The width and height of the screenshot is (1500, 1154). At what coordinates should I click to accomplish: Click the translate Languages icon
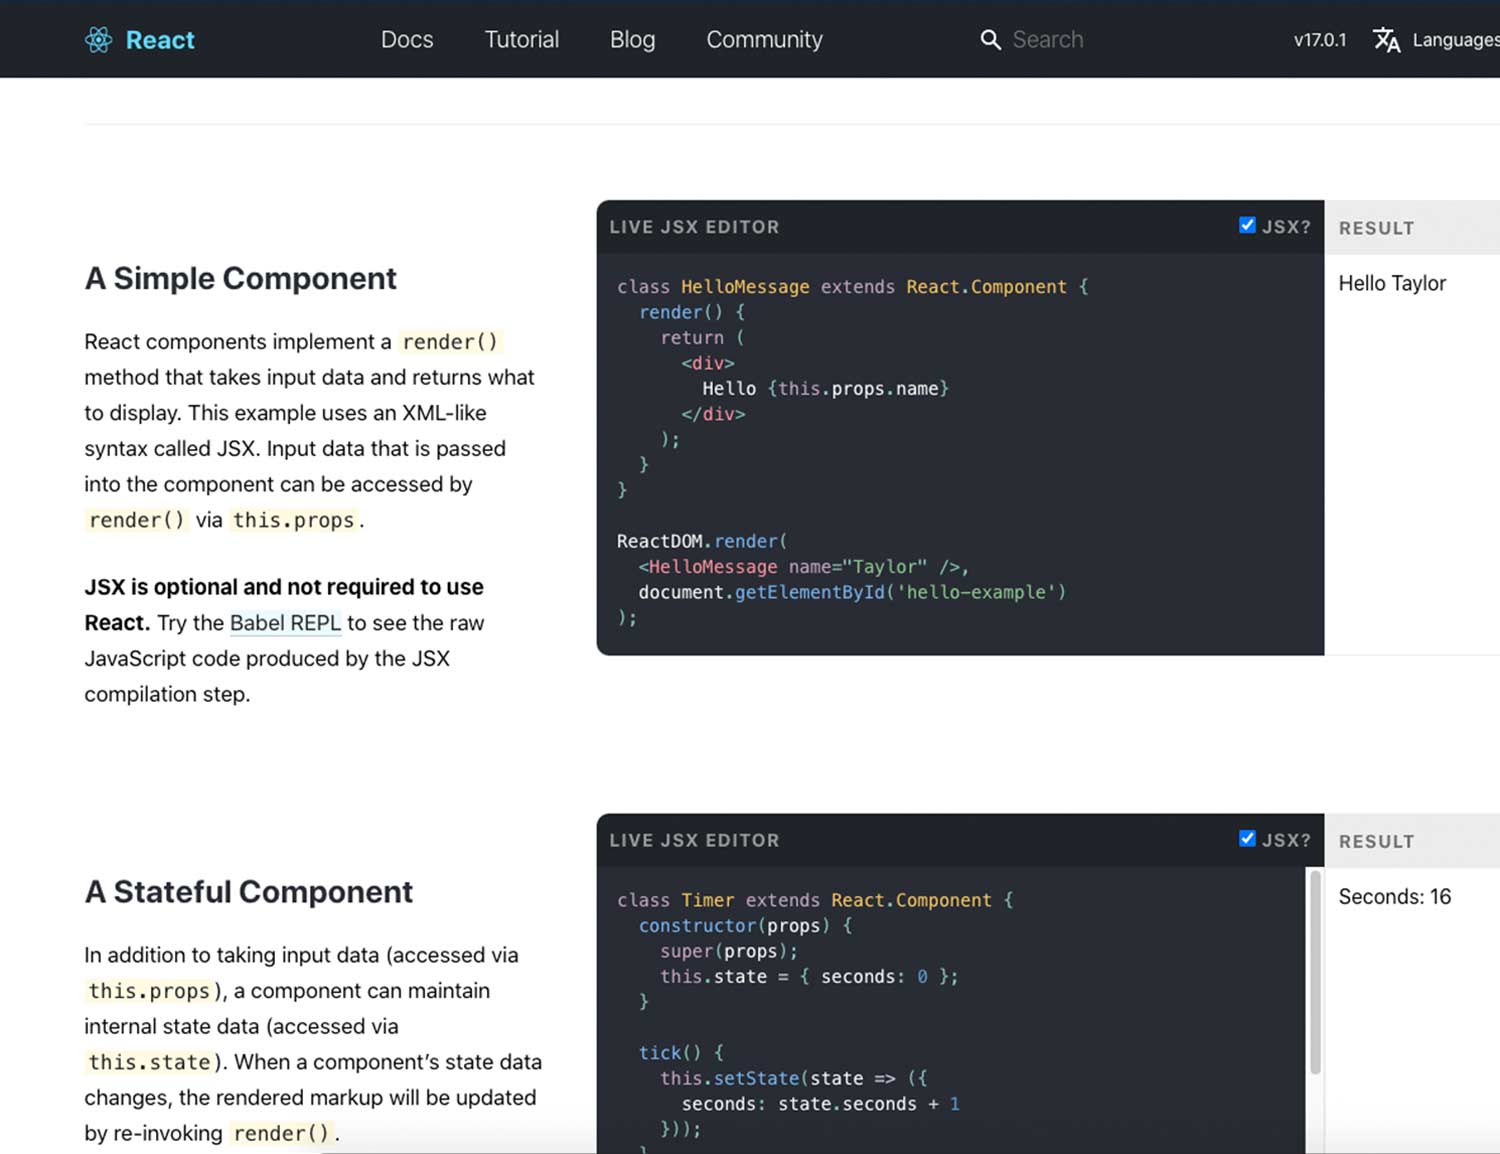click(1386, 40)
